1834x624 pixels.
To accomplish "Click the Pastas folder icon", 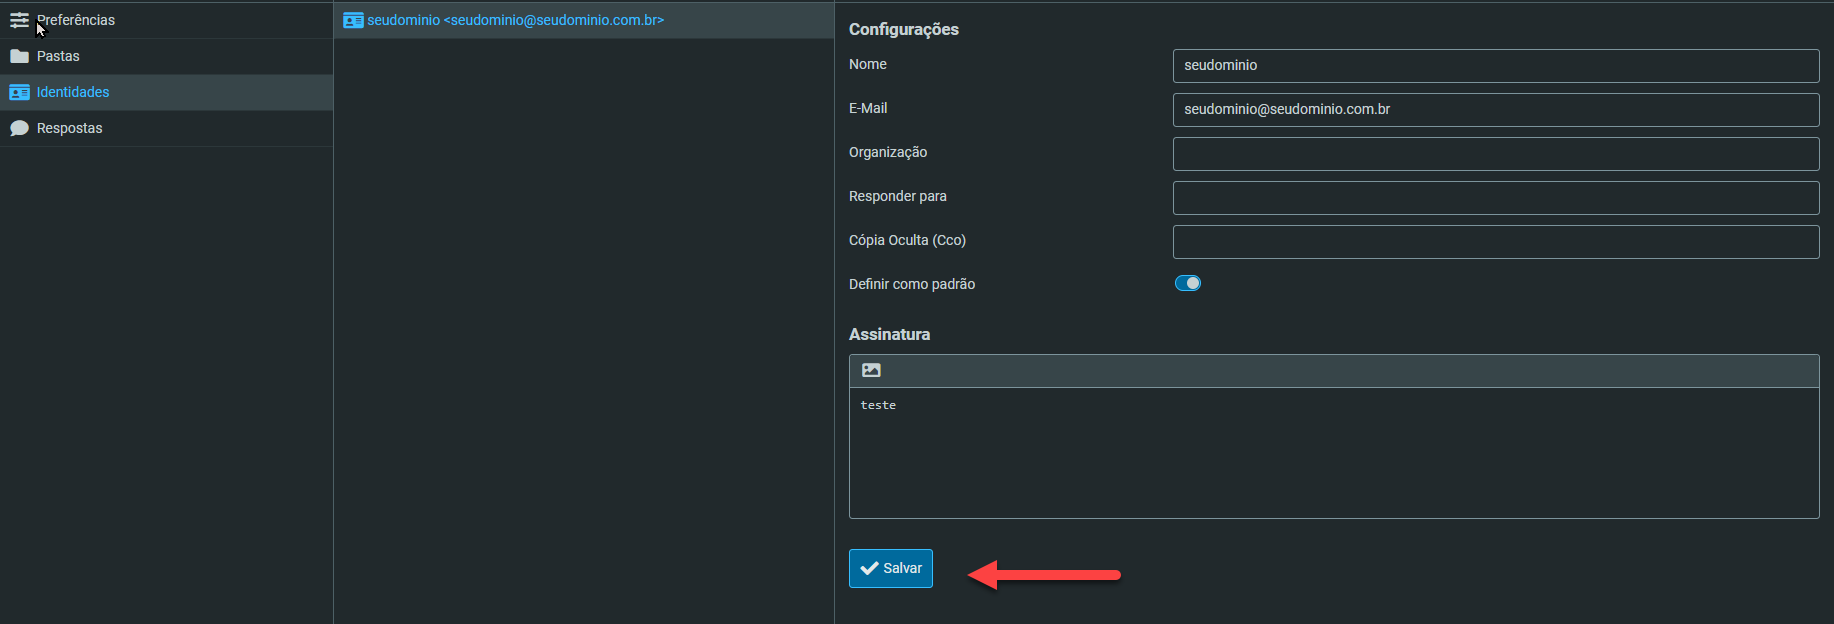I will point(19,56).
